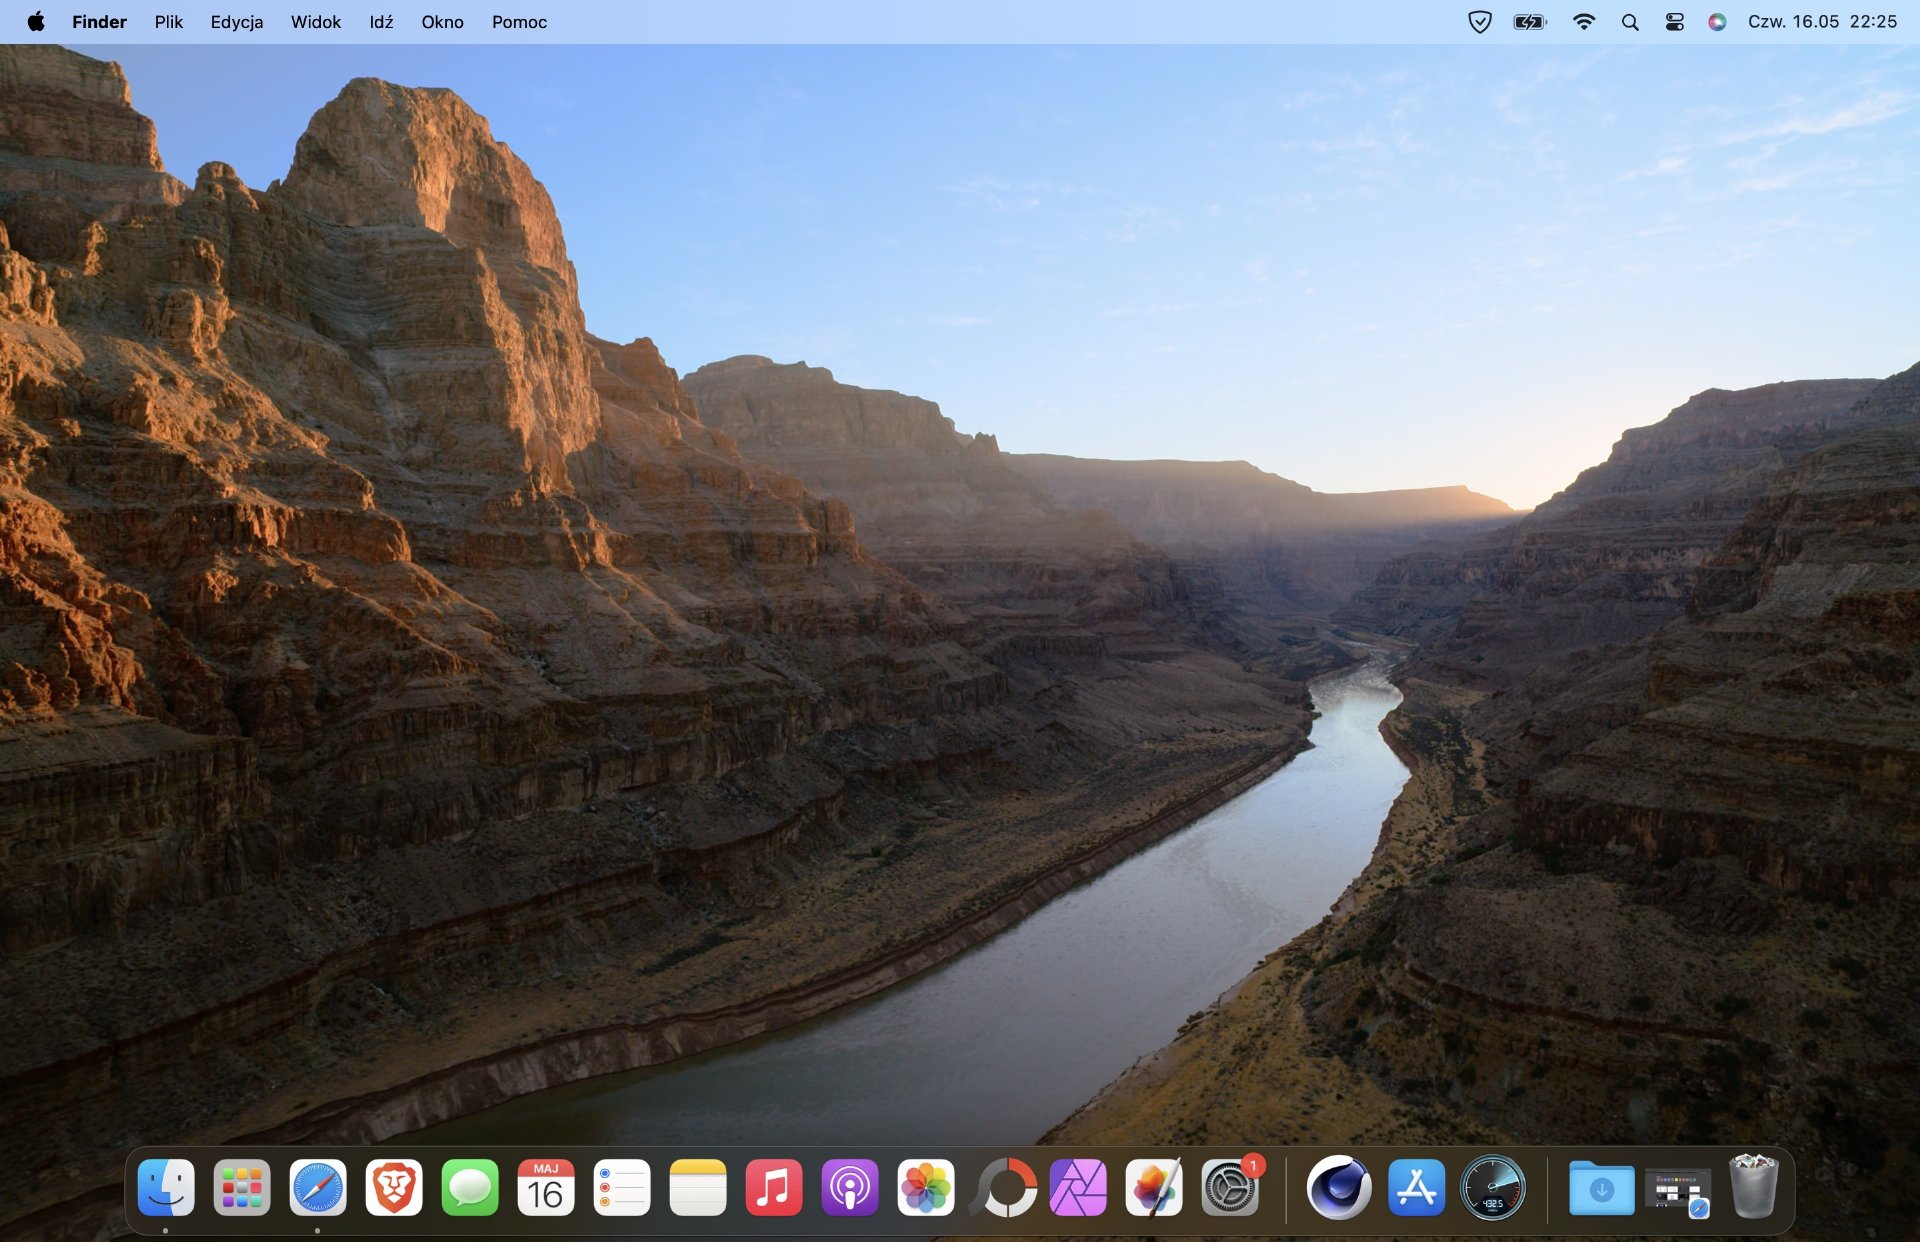Open the Plik menu
Viewport: 1920px width, 1242px height.
[x=168, y=22]
